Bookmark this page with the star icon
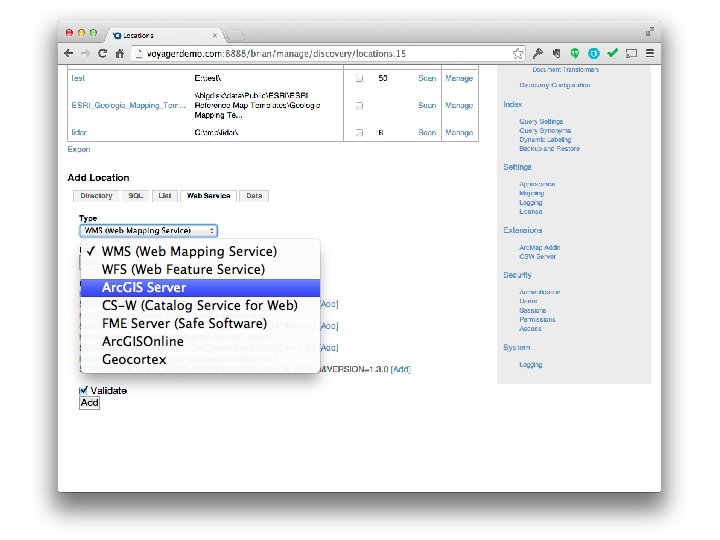 pyautogui.click(x=518, y=53)
